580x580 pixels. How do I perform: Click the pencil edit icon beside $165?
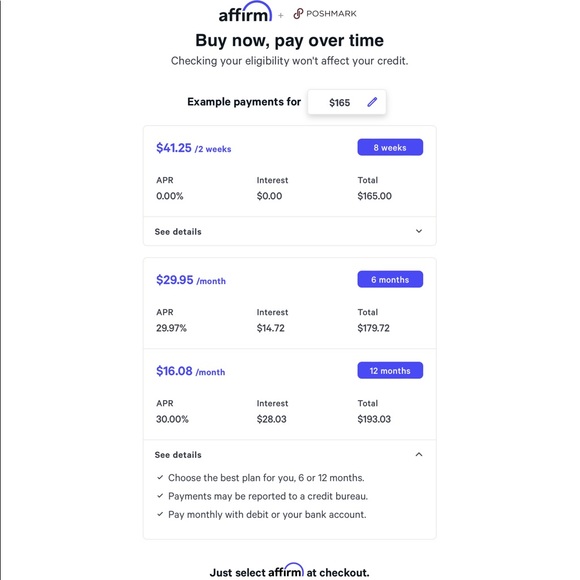pos(372,102)
